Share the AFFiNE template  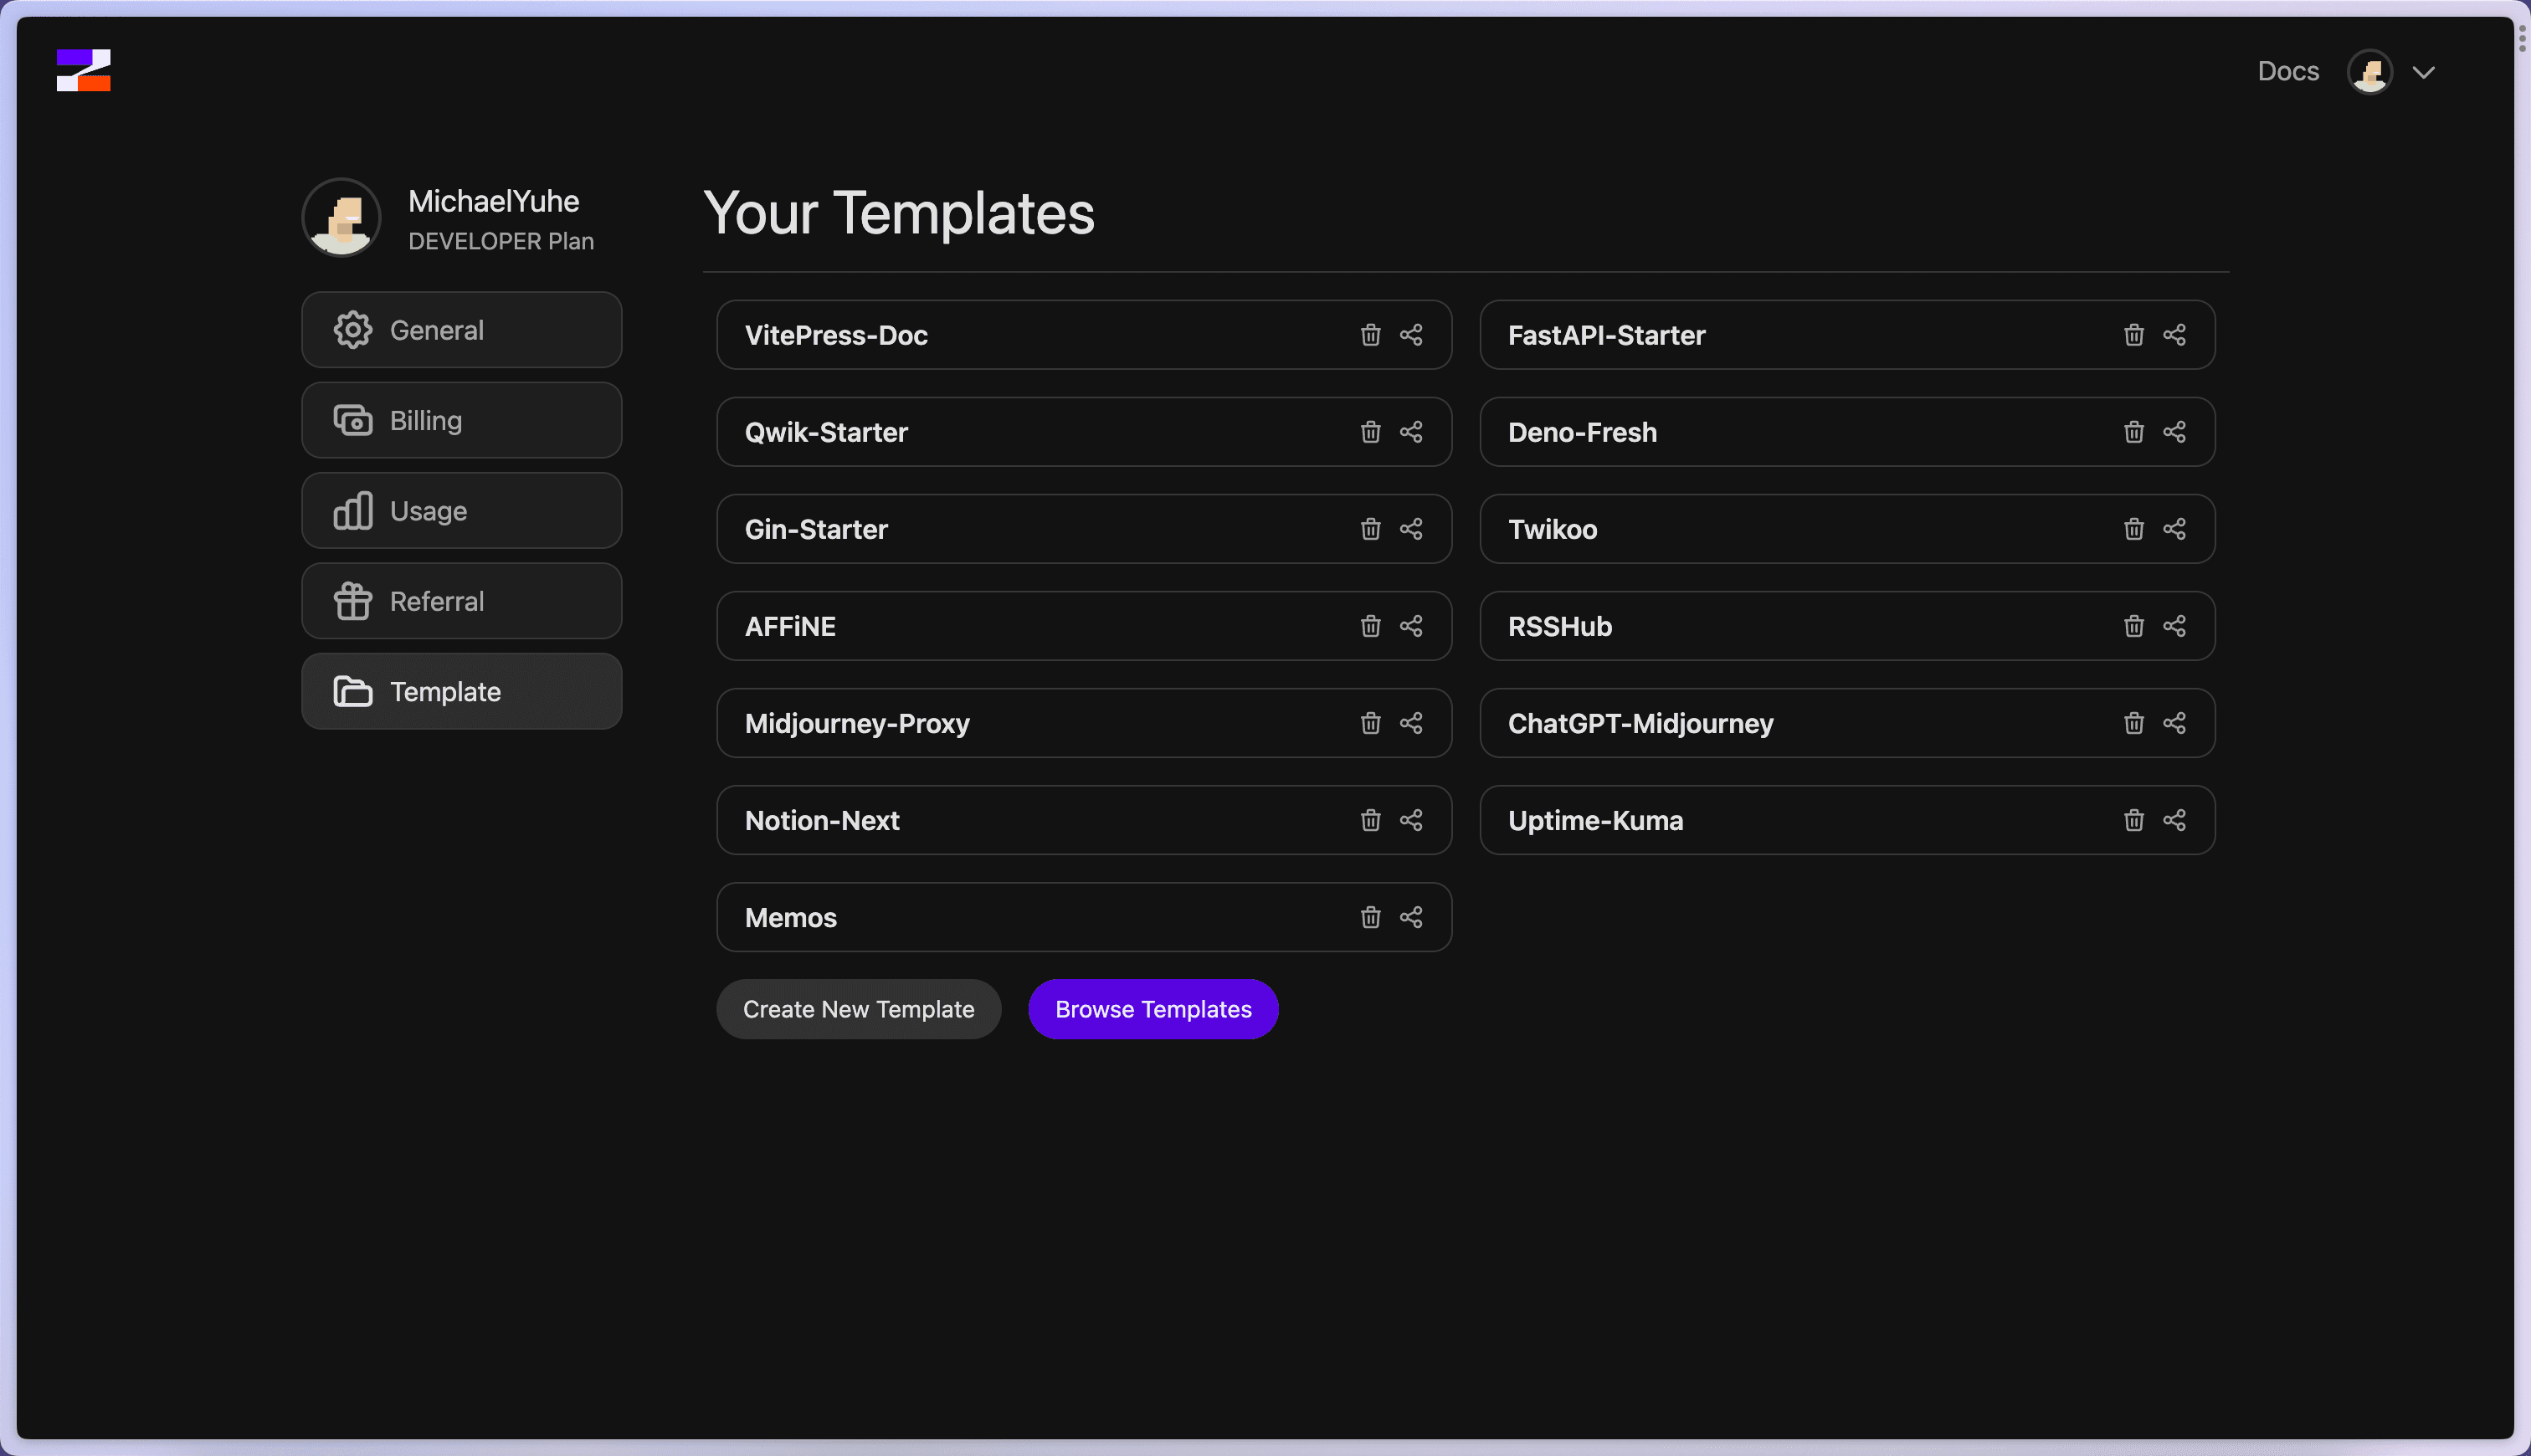pyautogui.click(x=1411, y=626)
